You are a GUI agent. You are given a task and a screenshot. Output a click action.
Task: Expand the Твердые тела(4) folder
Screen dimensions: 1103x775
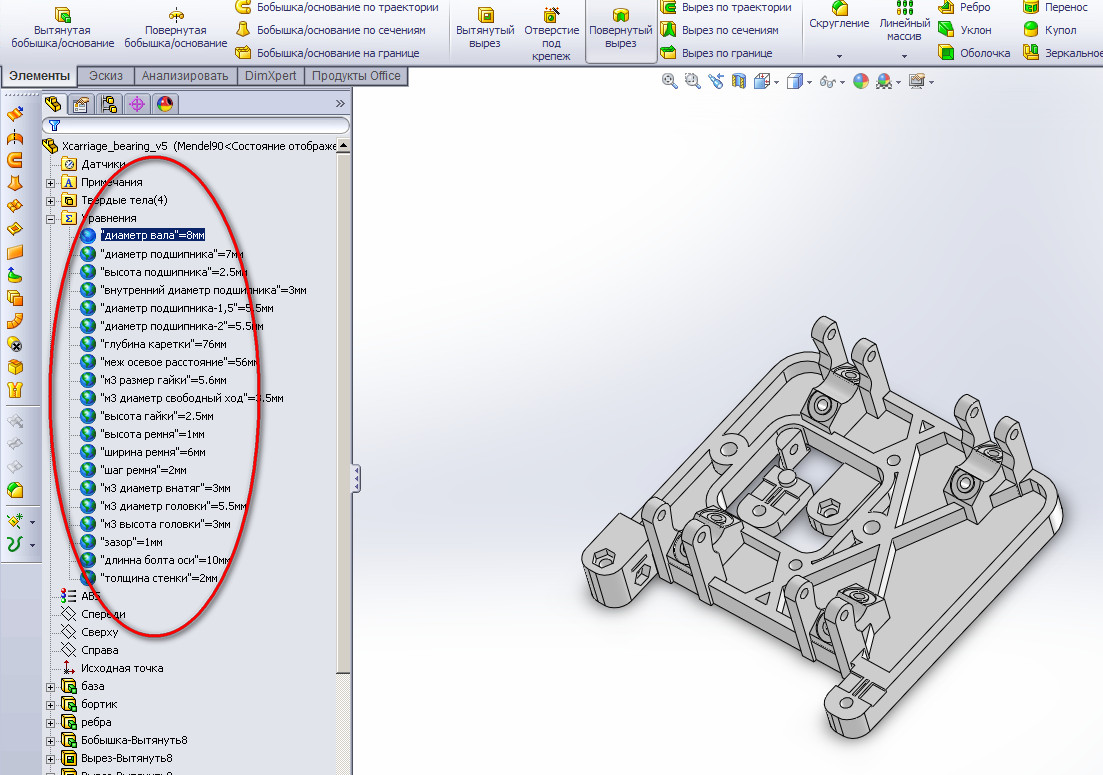tap(51, 200)
